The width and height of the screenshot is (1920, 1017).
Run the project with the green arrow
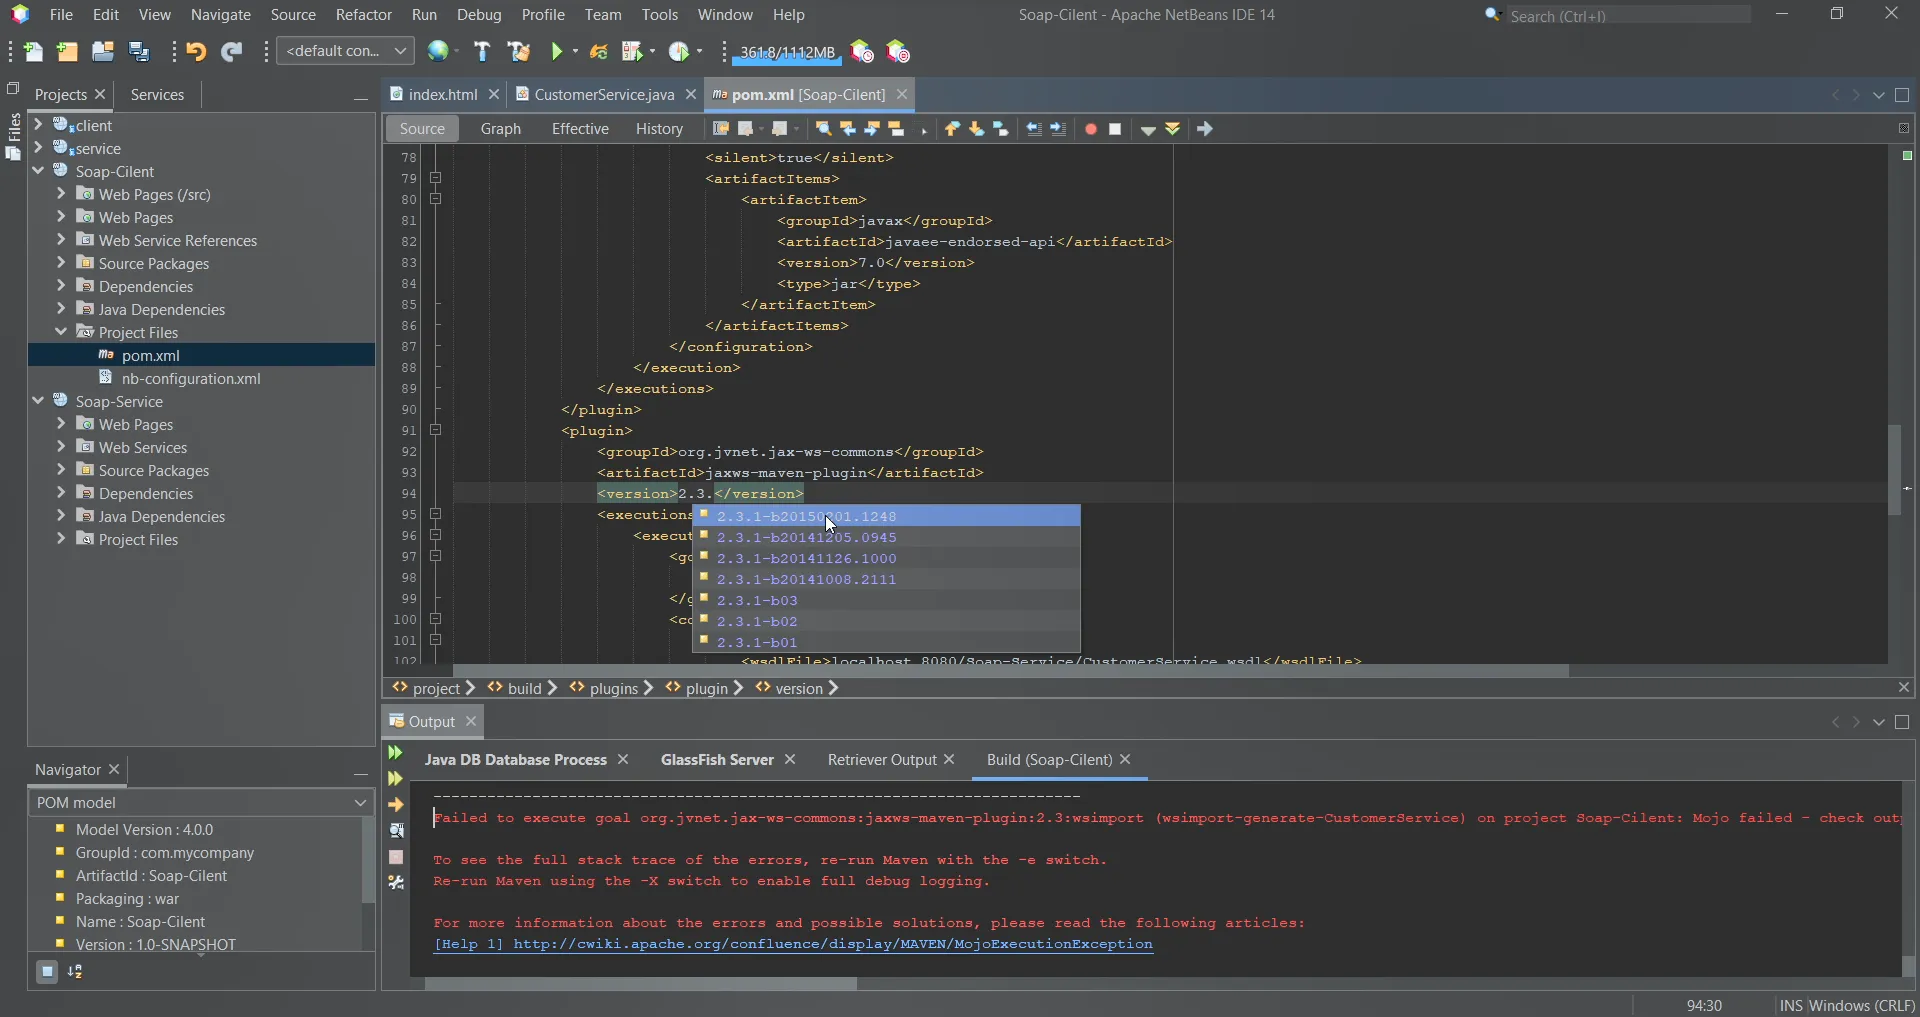(558, 52)
